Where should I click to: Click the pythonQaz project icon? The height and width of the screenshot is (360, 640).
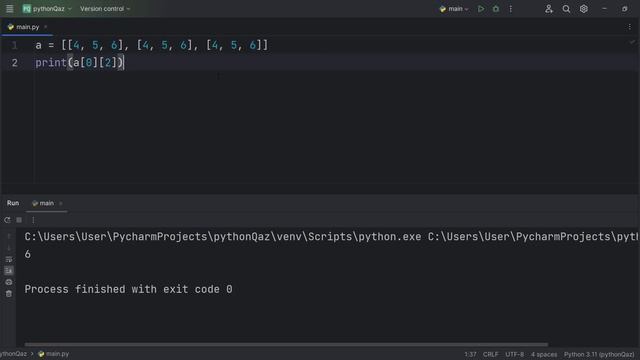[x=27, y=9]
